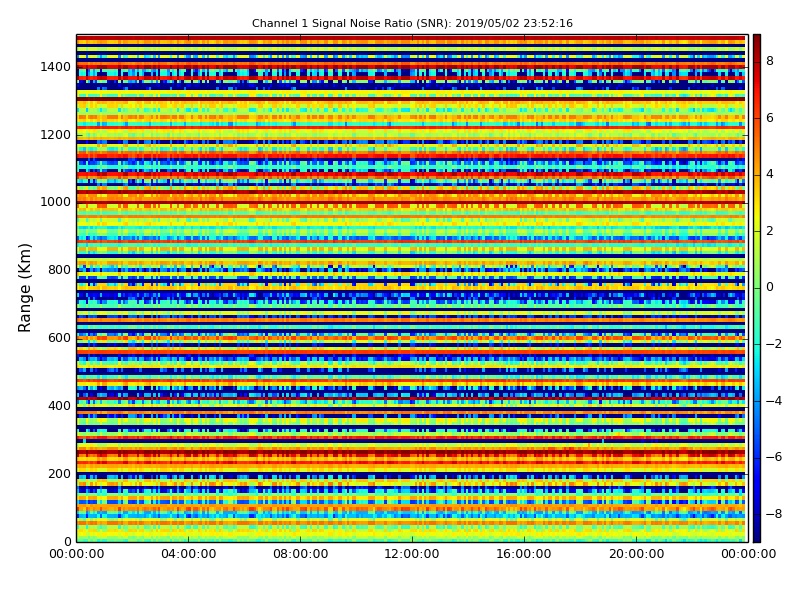Click the y-axis tick label 1000
The image size is (800, 600).
[x=56, y=202]
